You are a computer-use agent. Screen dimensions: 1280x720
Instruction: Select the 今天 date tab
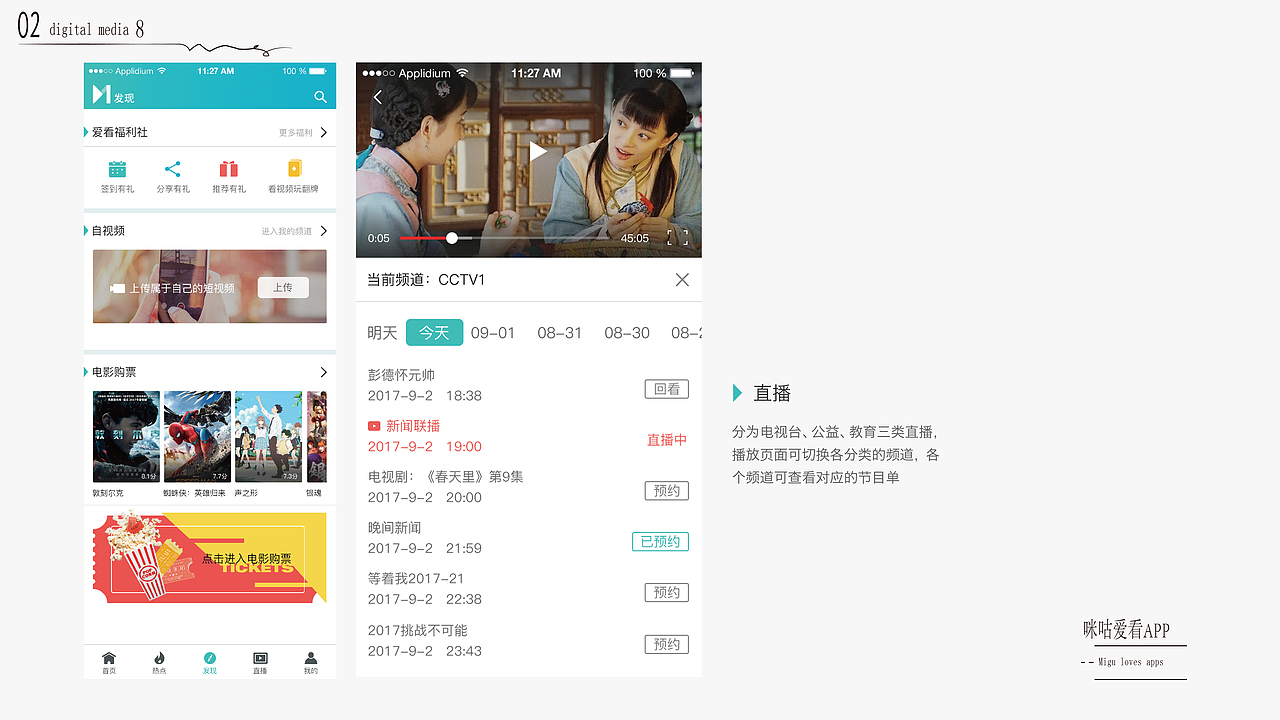click(x=434, y=333)
